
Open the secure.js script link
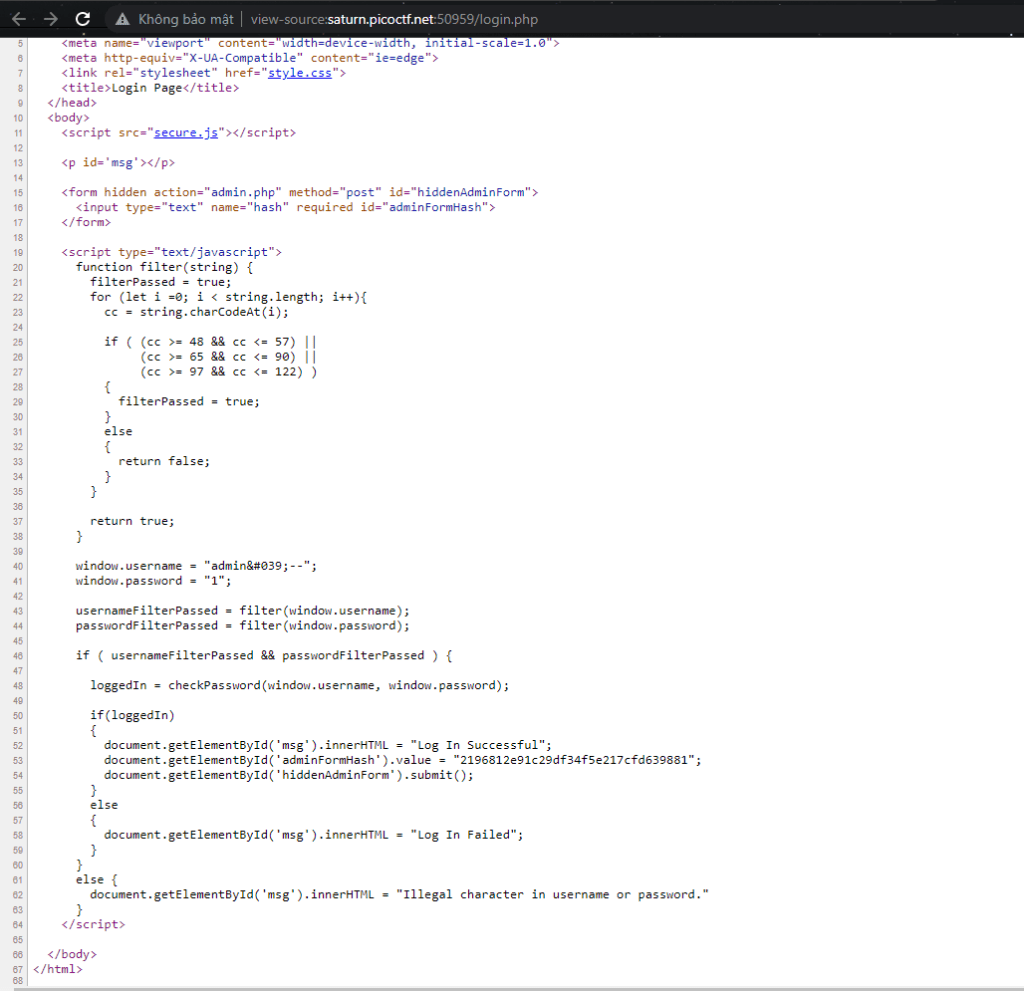[186, 132]
